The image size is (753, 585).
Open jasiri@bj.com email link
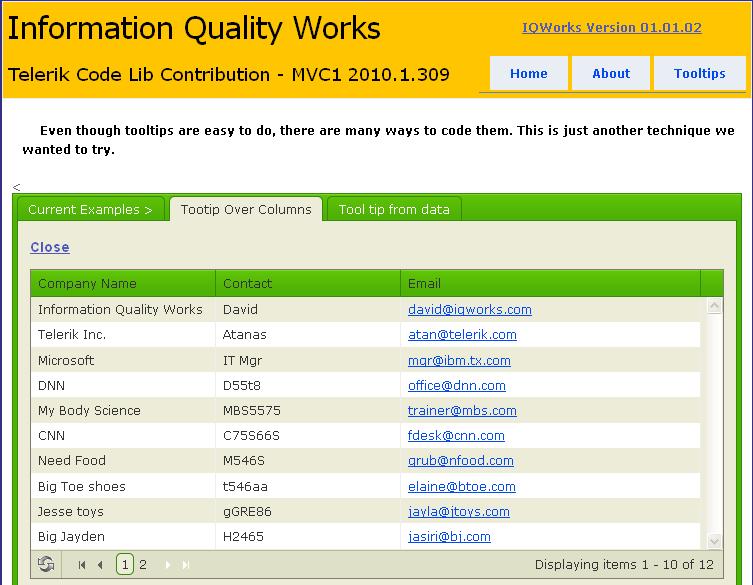coord(449,536)
